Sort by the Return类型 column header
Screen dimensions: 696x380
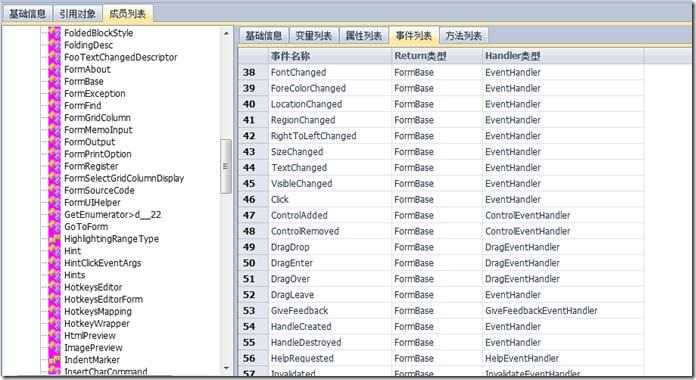[x=437, y=56]
